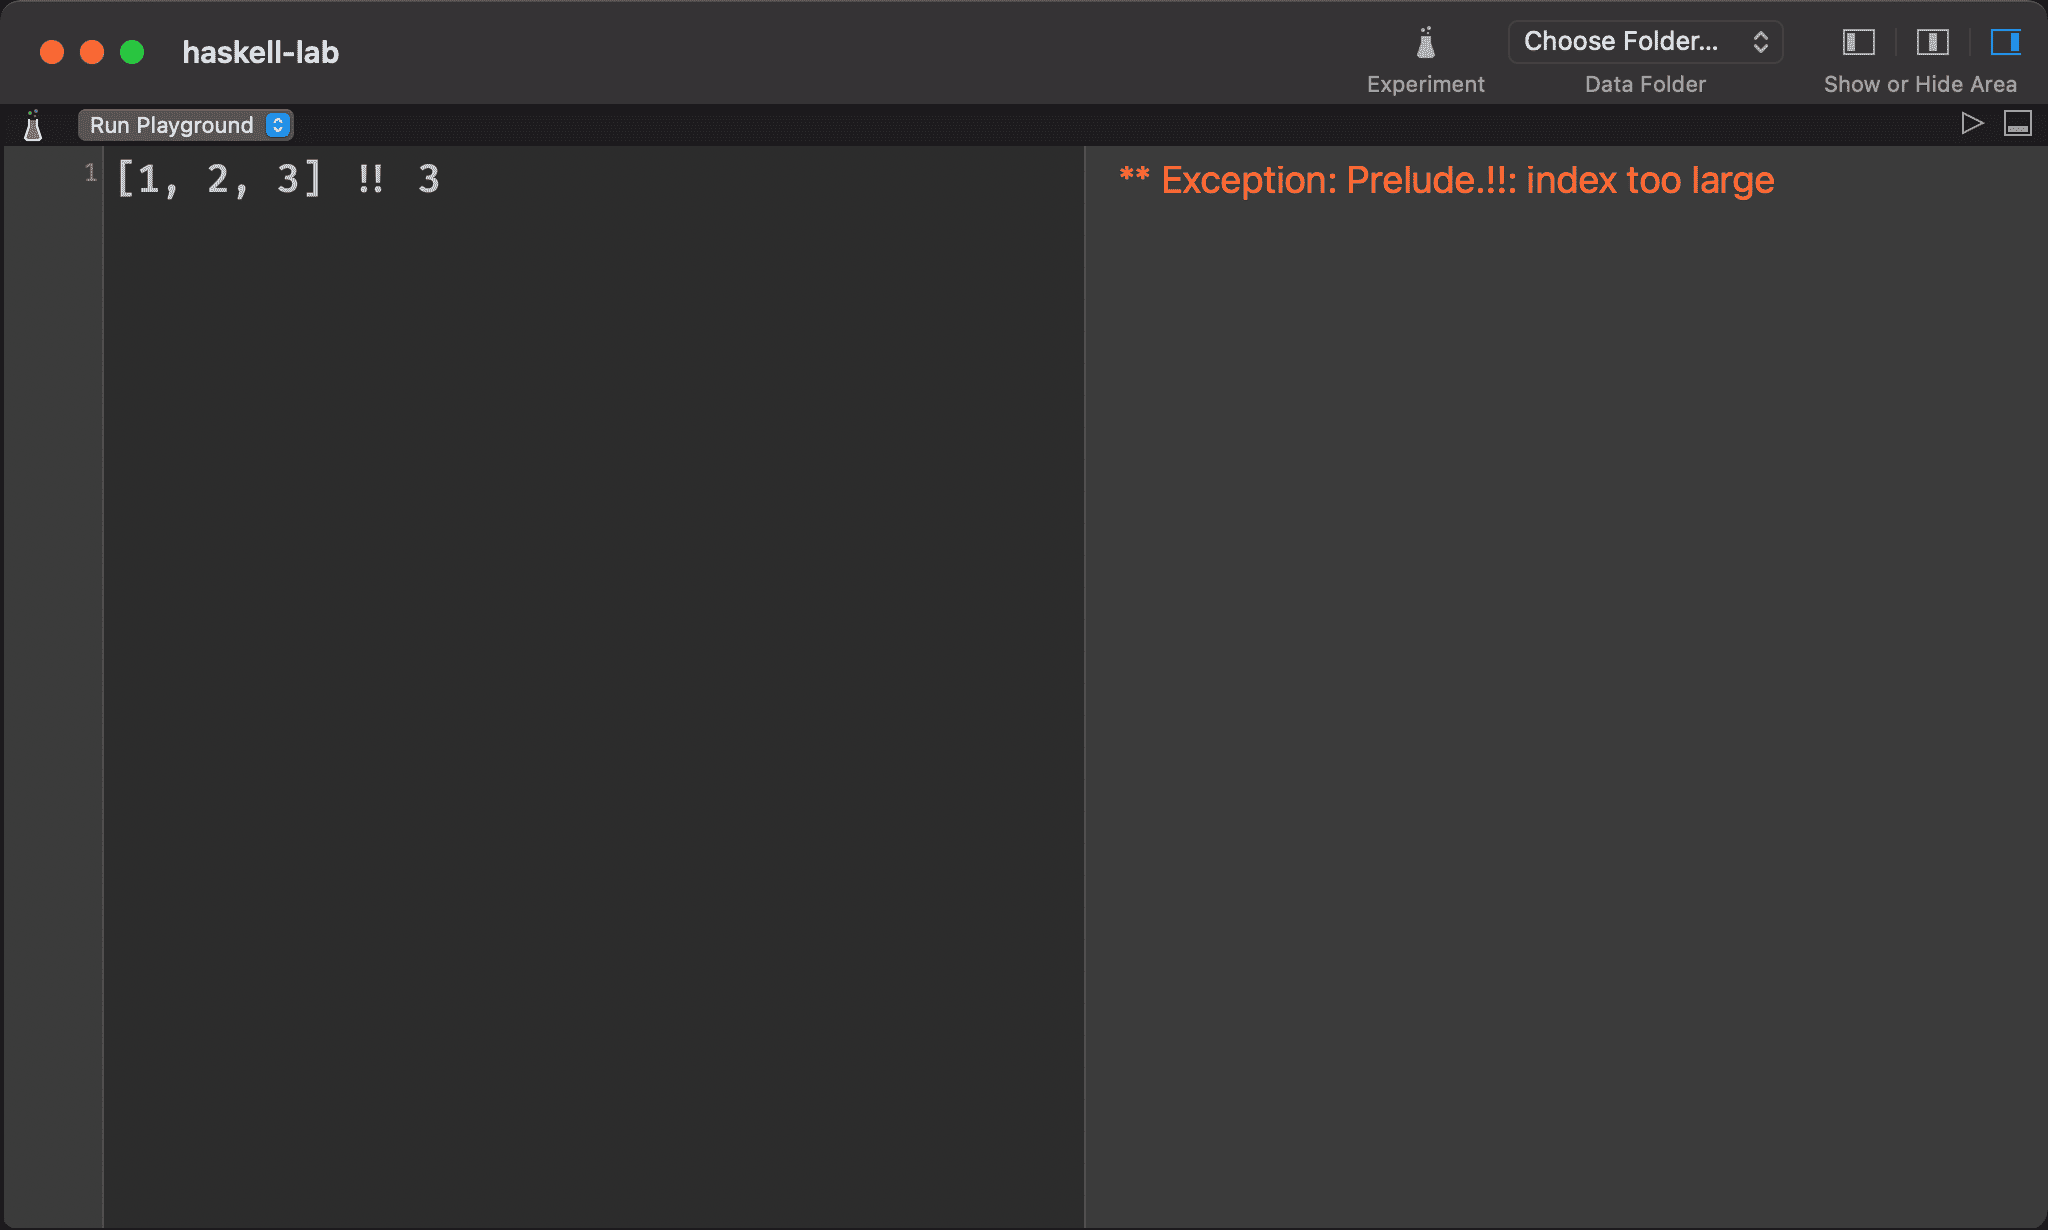Click the small flask icon beside Run Playground
Image resolution: width=2048 pixels, height=1230 pixels.
coord(33,126)
